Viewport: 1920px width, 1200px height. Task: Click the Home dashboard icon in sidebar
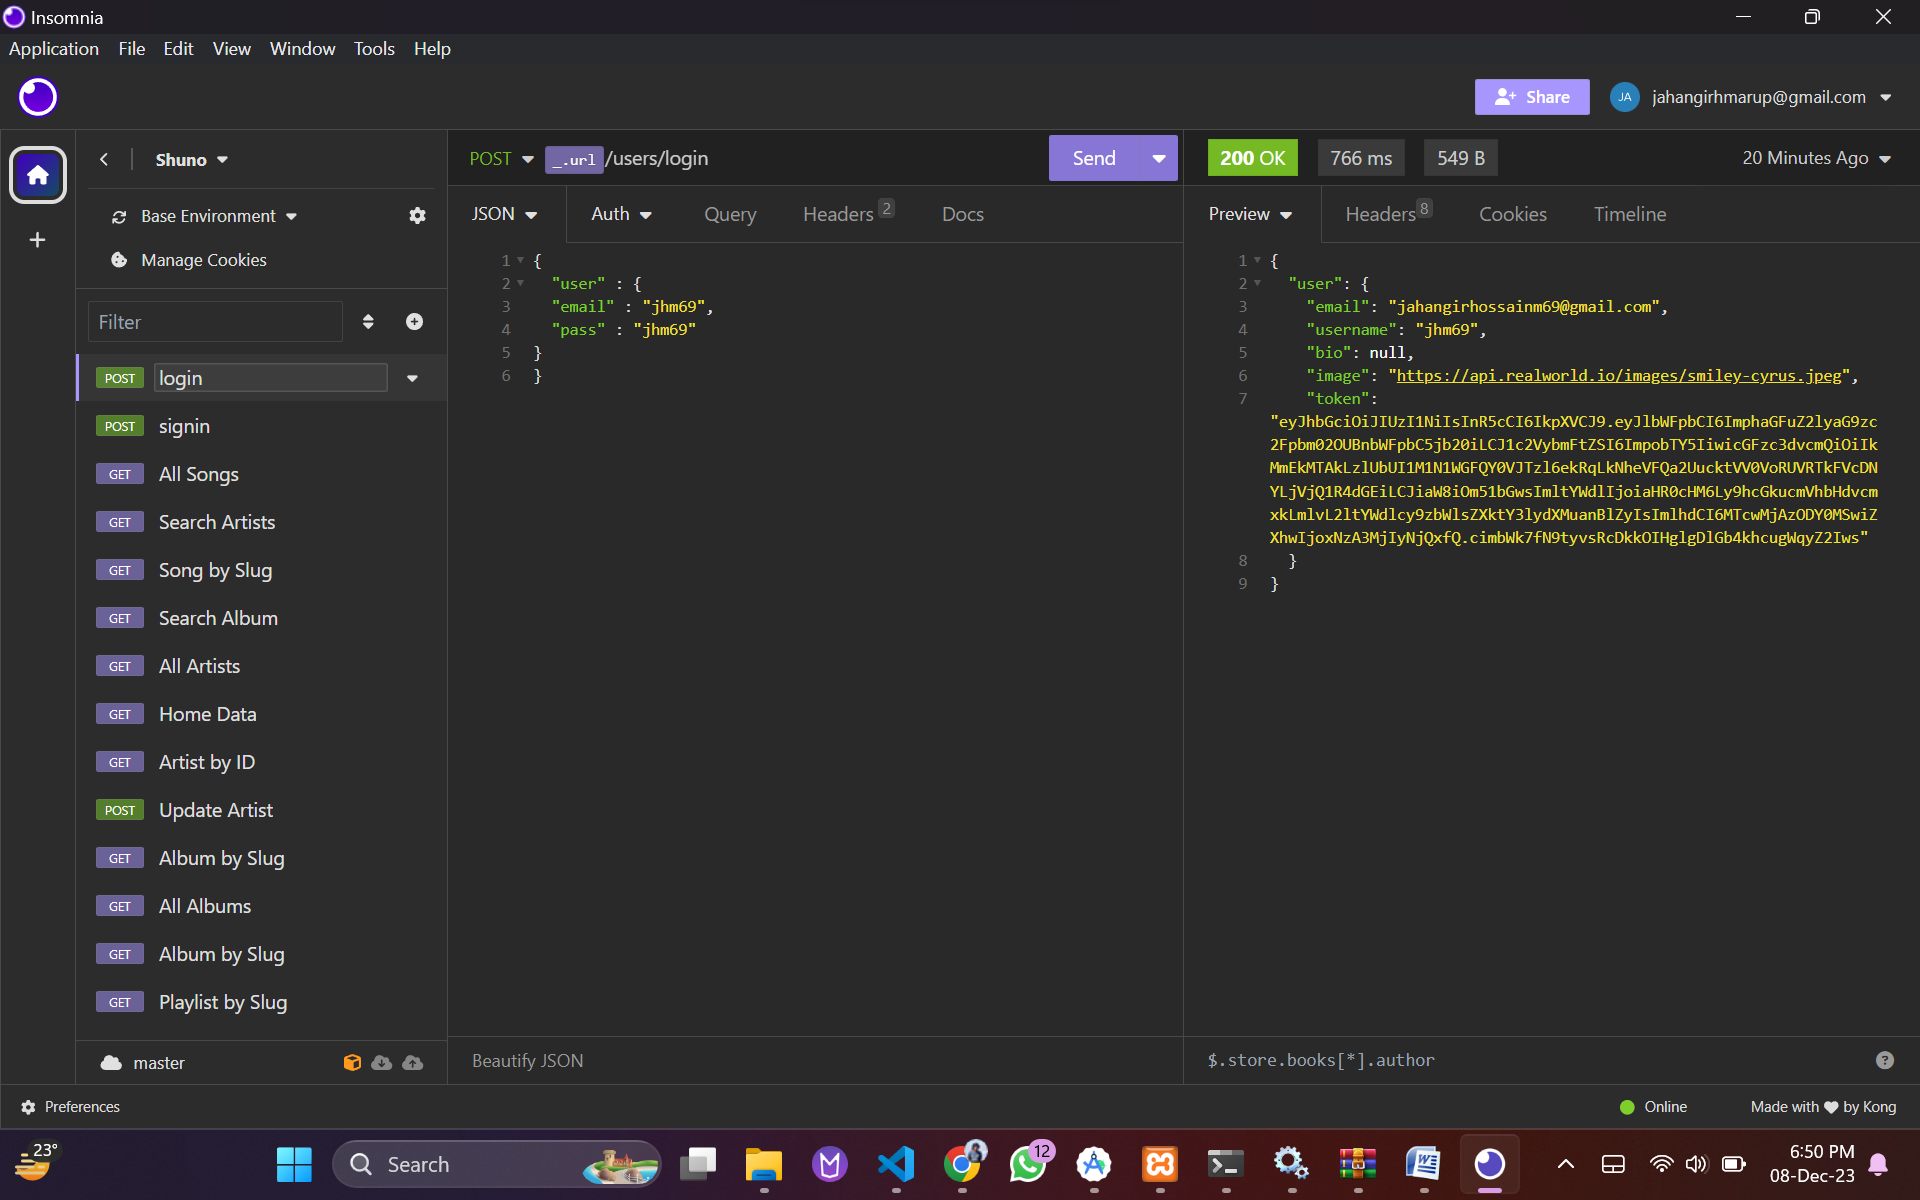pyautogui.click(x=38, y=175)
